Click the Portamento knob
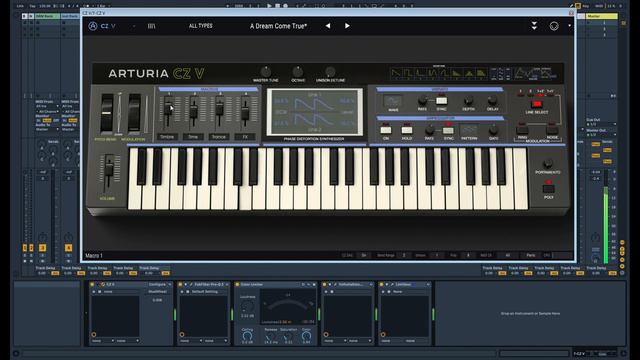 [548, 163]
